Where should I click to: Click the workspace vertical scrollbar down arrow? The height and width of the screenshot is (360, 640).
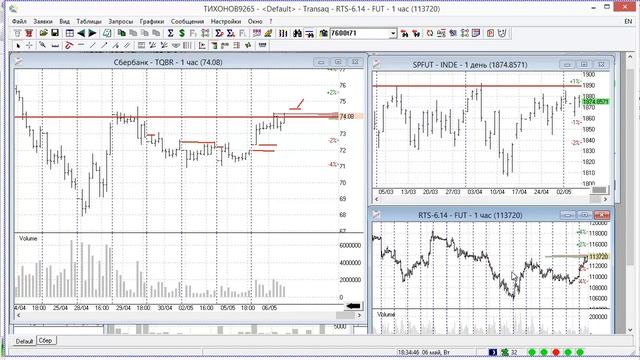click(630, 329)
